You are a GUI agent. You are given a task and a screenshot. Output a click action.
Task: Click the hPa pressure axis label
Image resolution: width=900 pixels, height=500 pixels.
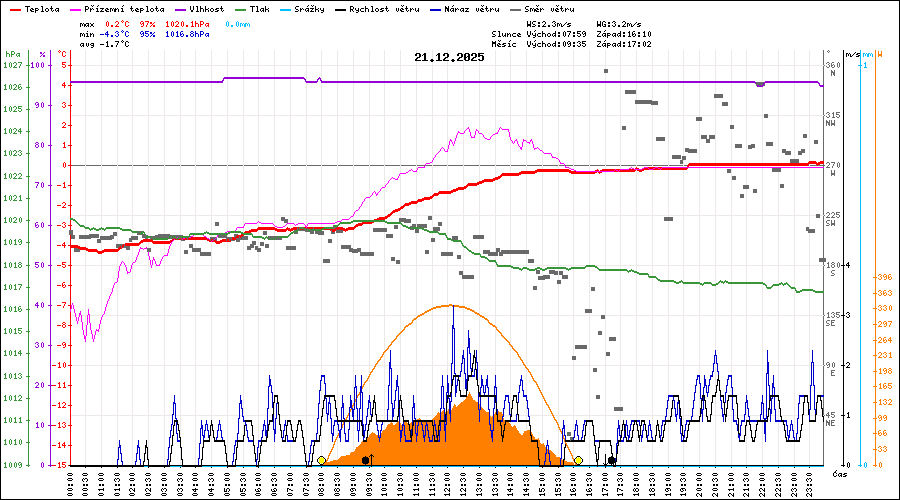[x=12, y=54]
